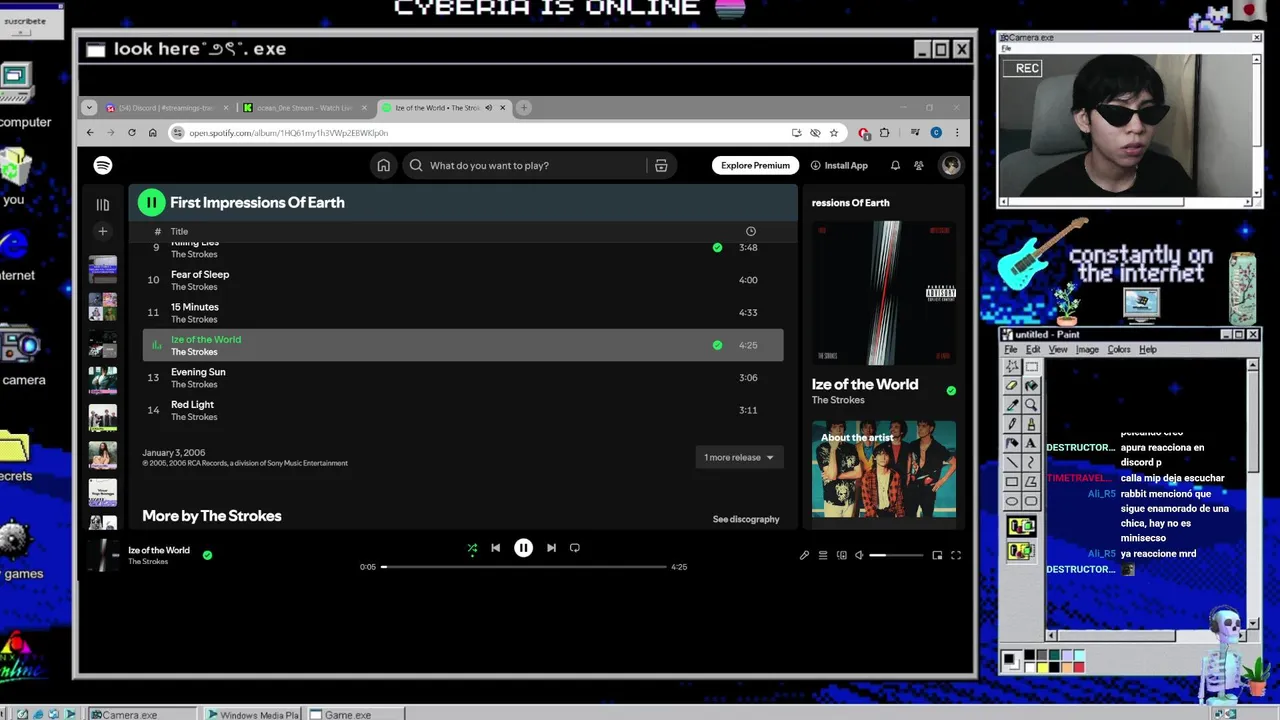1280x720 pixels.
Task: Open the play queue
Action: tap(823, 555)
